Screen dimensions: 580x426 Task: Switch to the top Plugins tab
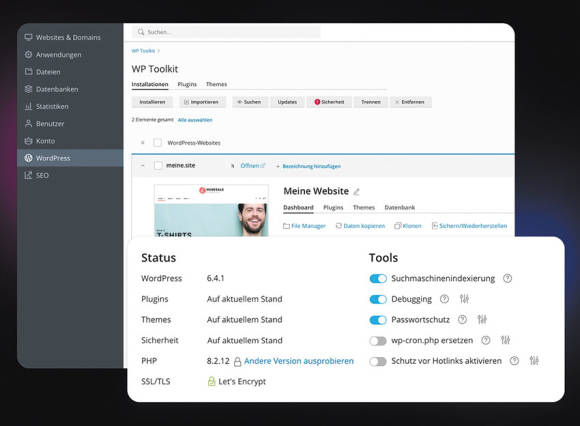pos(187,84)
